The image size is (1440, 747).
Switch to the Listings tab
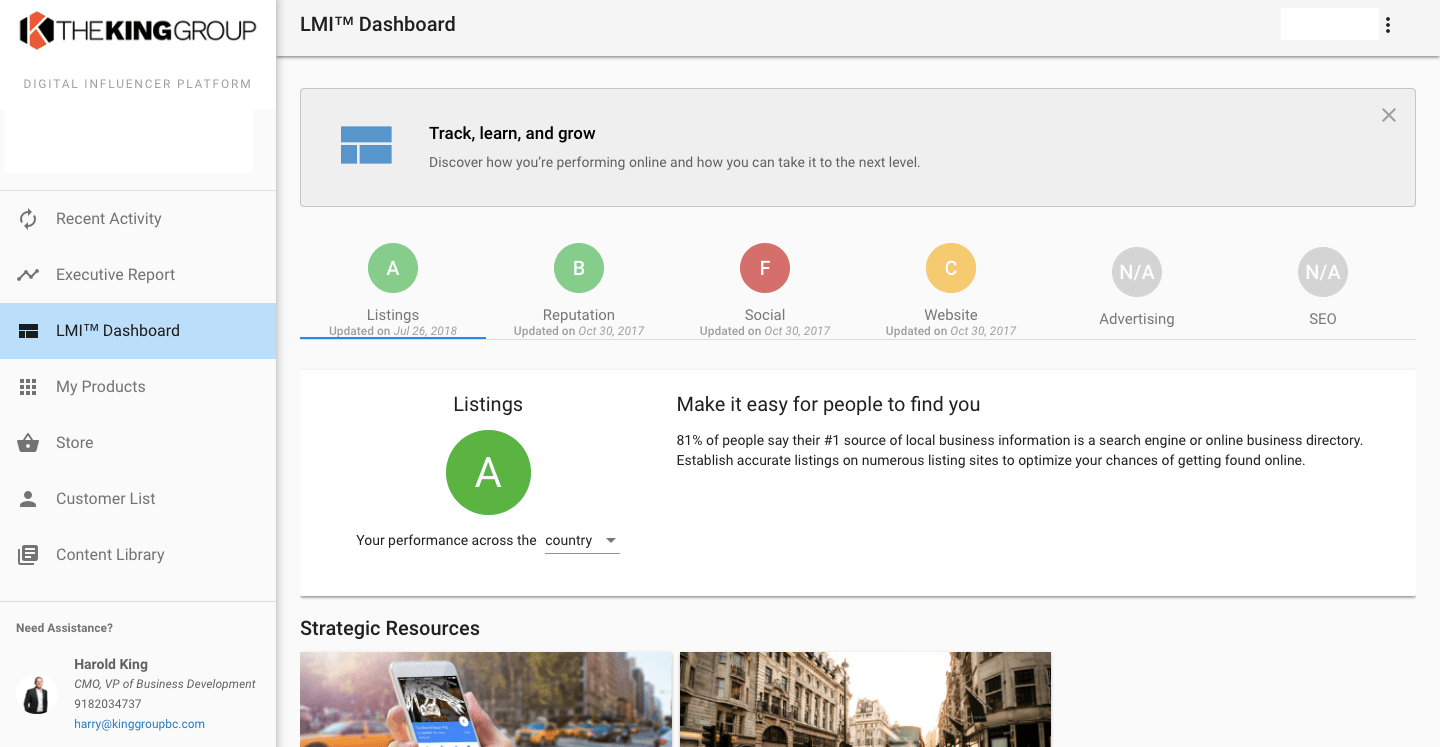click(393, 290)
